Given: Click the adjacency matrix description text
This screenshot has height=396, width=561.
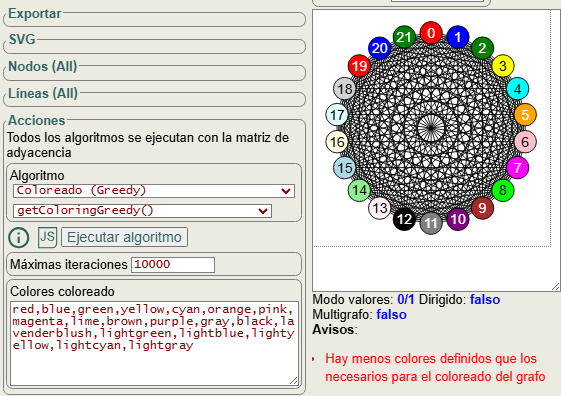Looking at the screenshot, I should point(148,145).
